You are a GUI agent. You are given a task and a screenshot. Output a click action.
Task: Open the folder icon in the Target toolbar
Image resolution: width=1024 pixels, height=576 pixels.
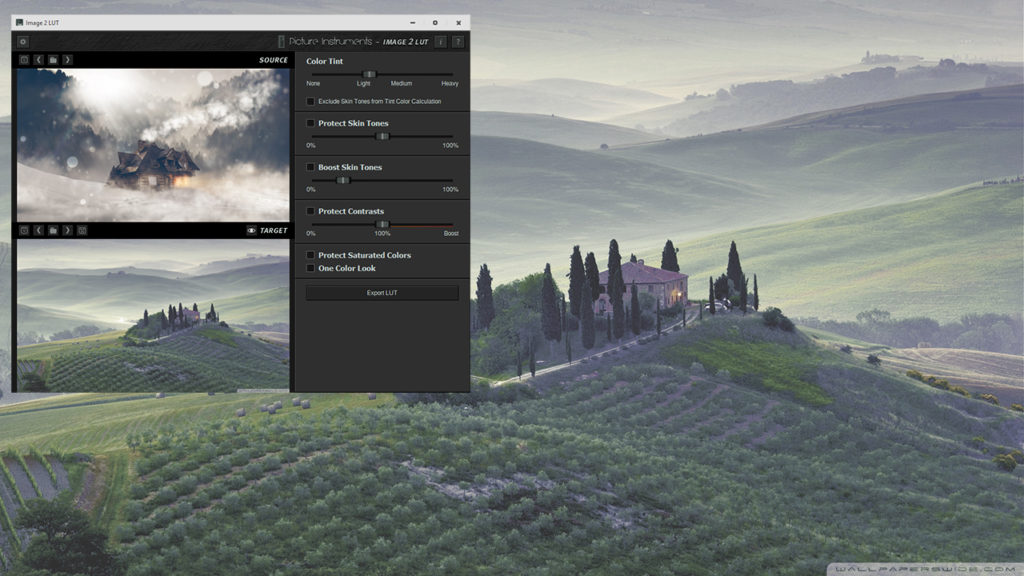pyautogui.click(x=52, y=230)
